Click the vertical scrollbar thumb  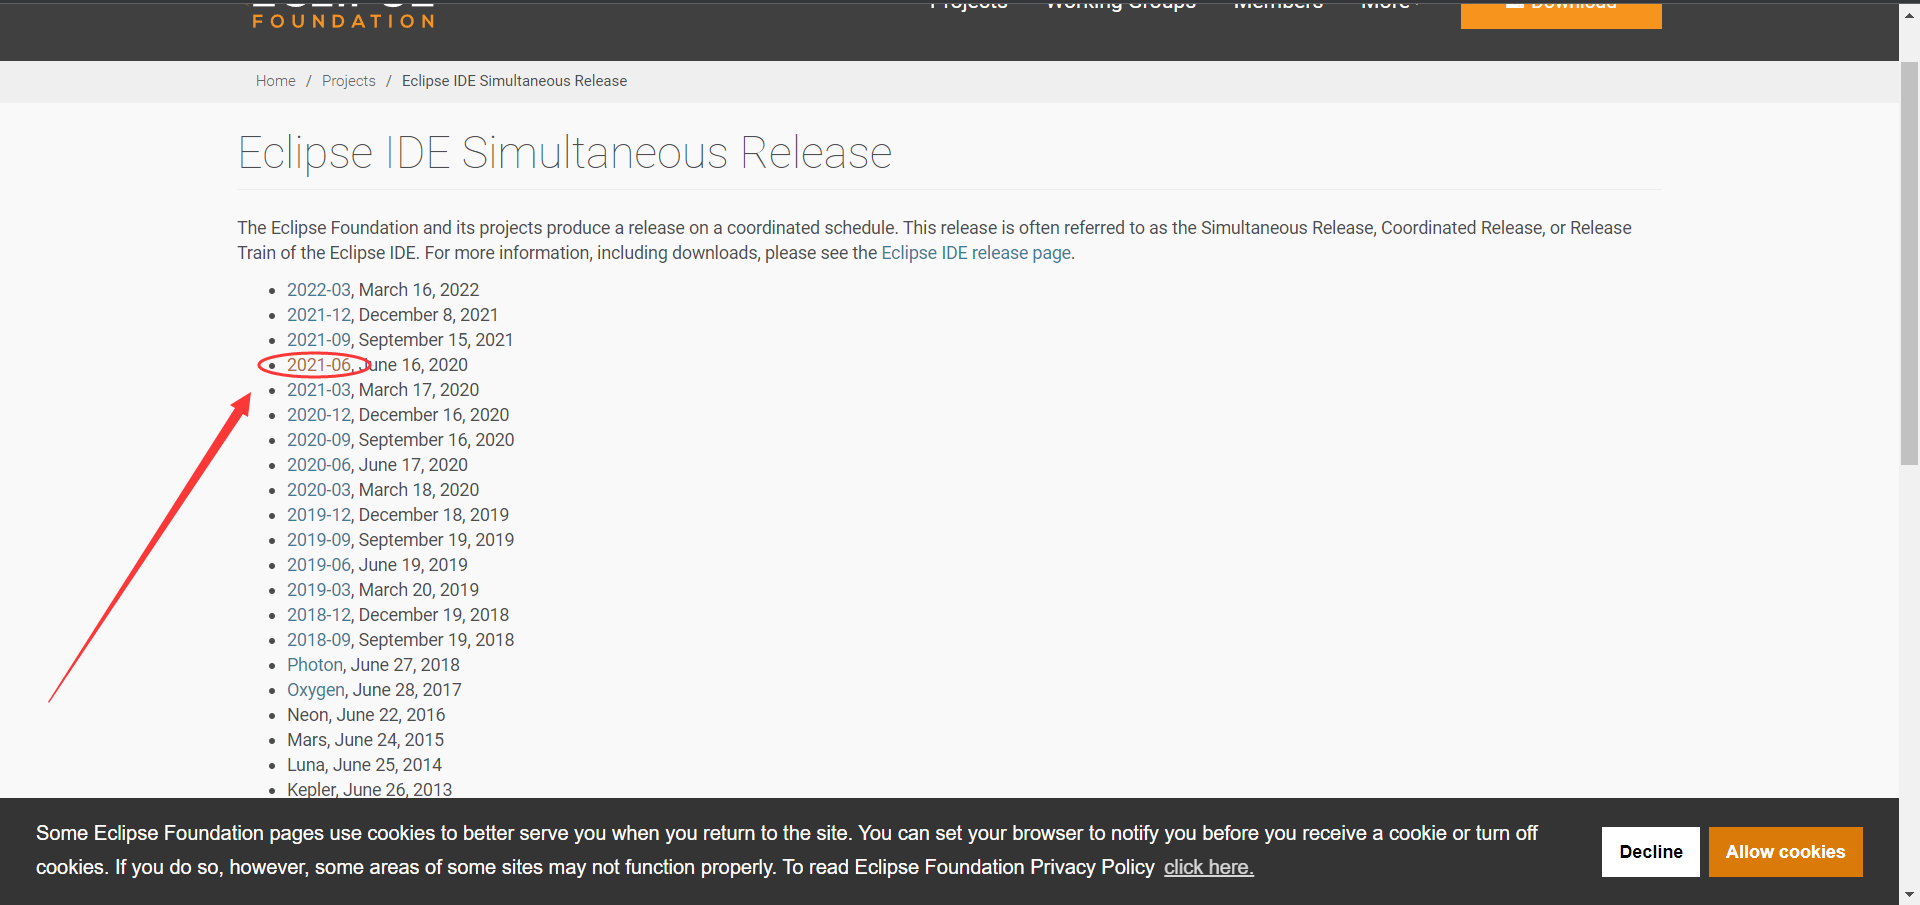coord(1909,264)
